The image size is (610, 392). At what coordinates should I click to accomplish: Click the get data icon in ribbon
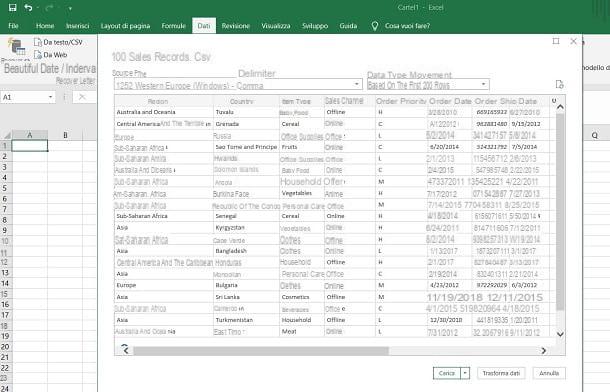tap(17, 47)
